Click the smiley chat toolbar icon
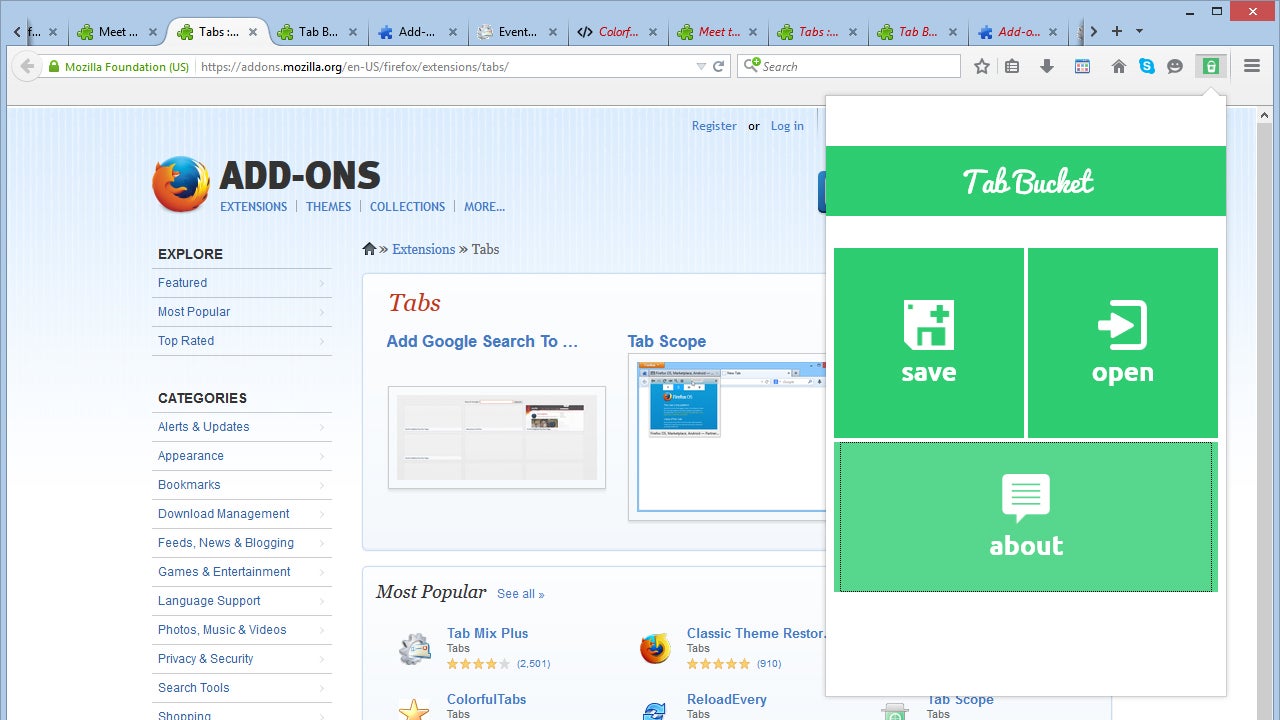1280x720 pixels. coord(1175,67)
